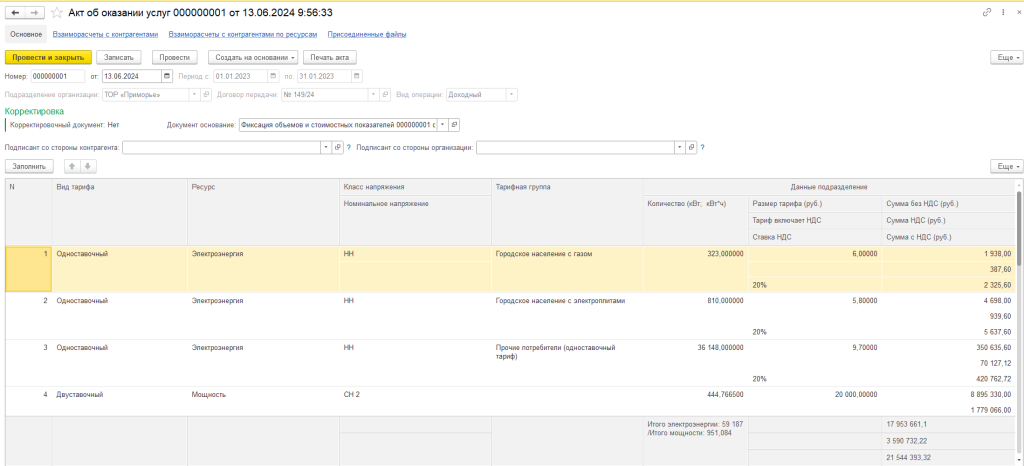The width and height of the screenshot is (1024, 466).
Task: Expand the Подписант со стороны контрагента dropdown list
Action: click(325, 147)
